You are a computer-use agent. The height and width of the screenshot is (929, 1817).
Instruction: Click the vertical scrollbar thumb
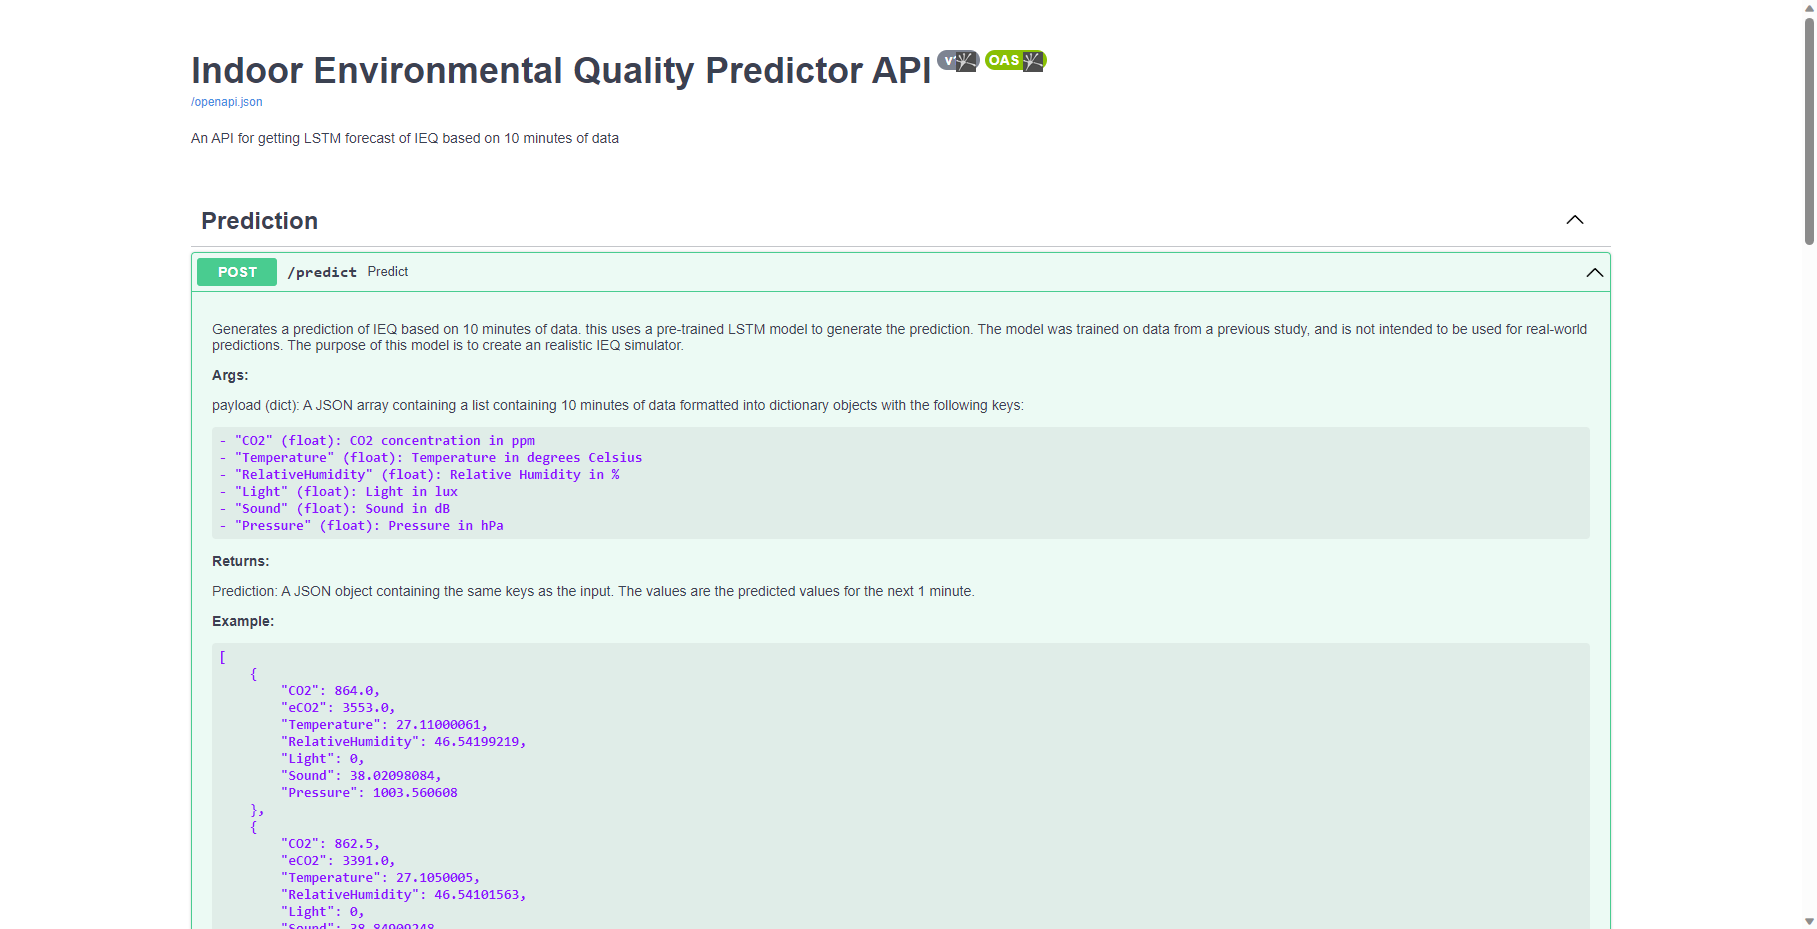tap(1808, 130)
